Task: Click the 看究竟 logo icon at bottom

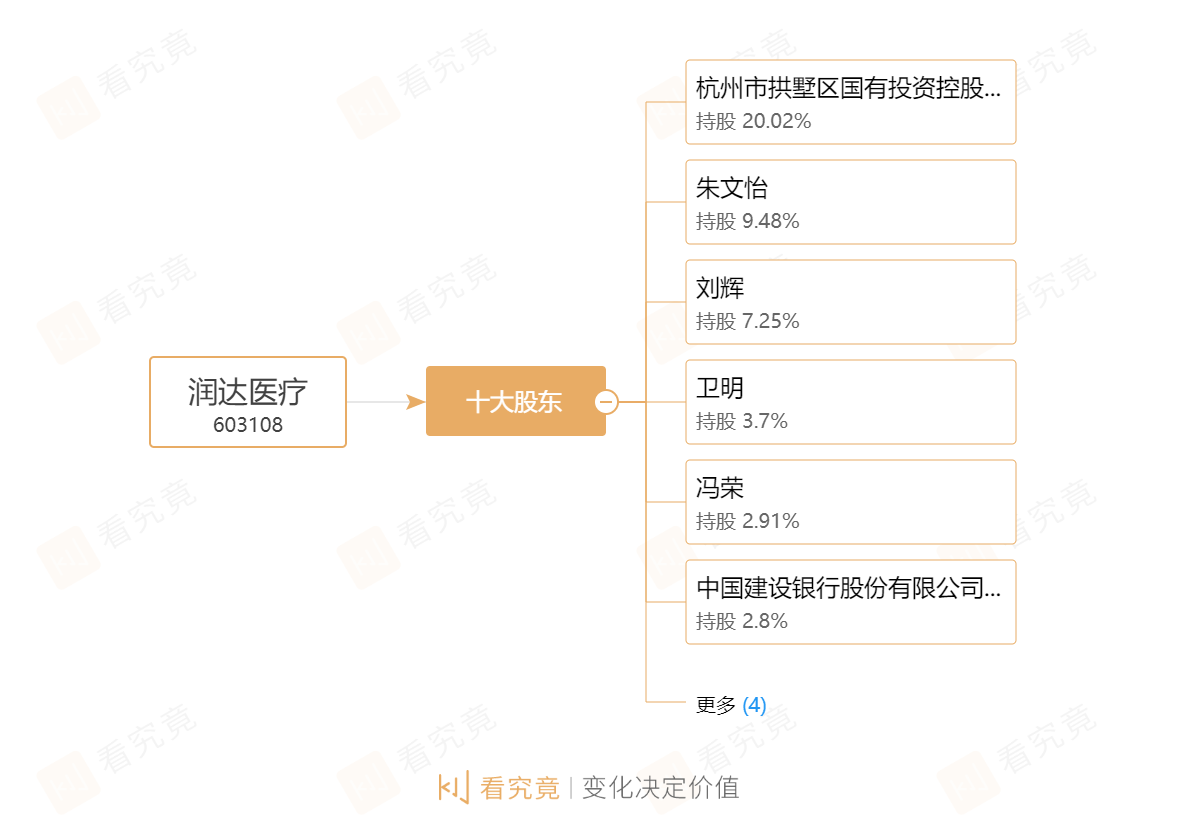Action: point(454,787)
